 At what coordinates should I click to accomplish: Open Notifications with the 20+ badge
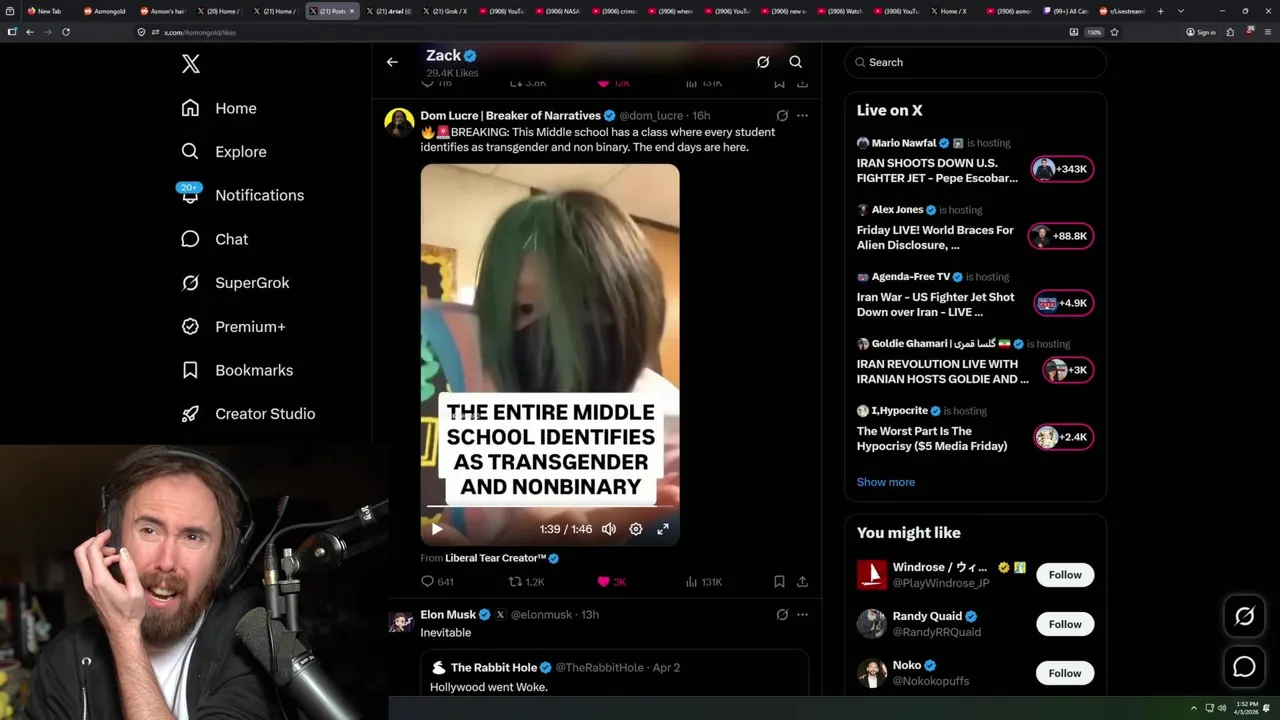tap(242, 195)
